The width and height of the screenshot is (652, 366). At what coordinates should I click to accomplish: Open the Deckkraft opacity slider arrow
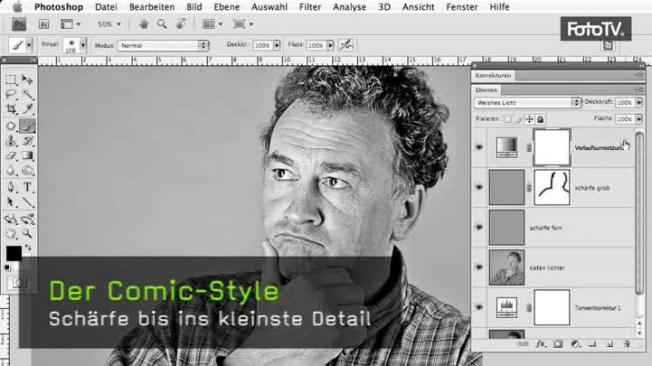coord(639,102)
